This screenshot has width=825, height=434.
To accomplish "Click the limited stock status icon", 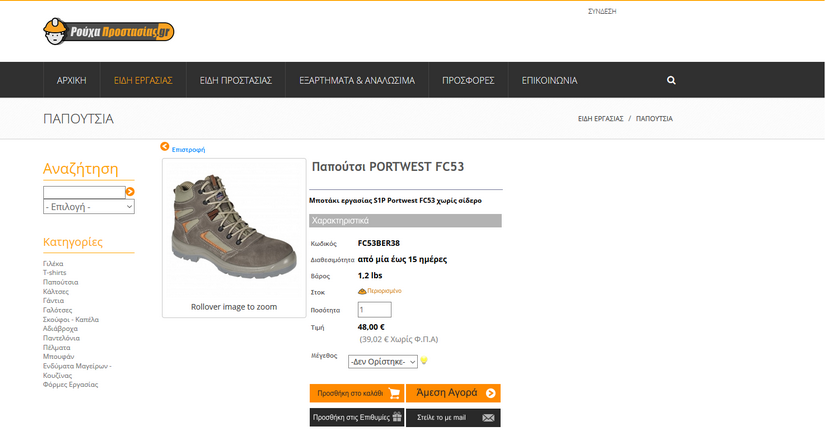I will coord(362,291).
